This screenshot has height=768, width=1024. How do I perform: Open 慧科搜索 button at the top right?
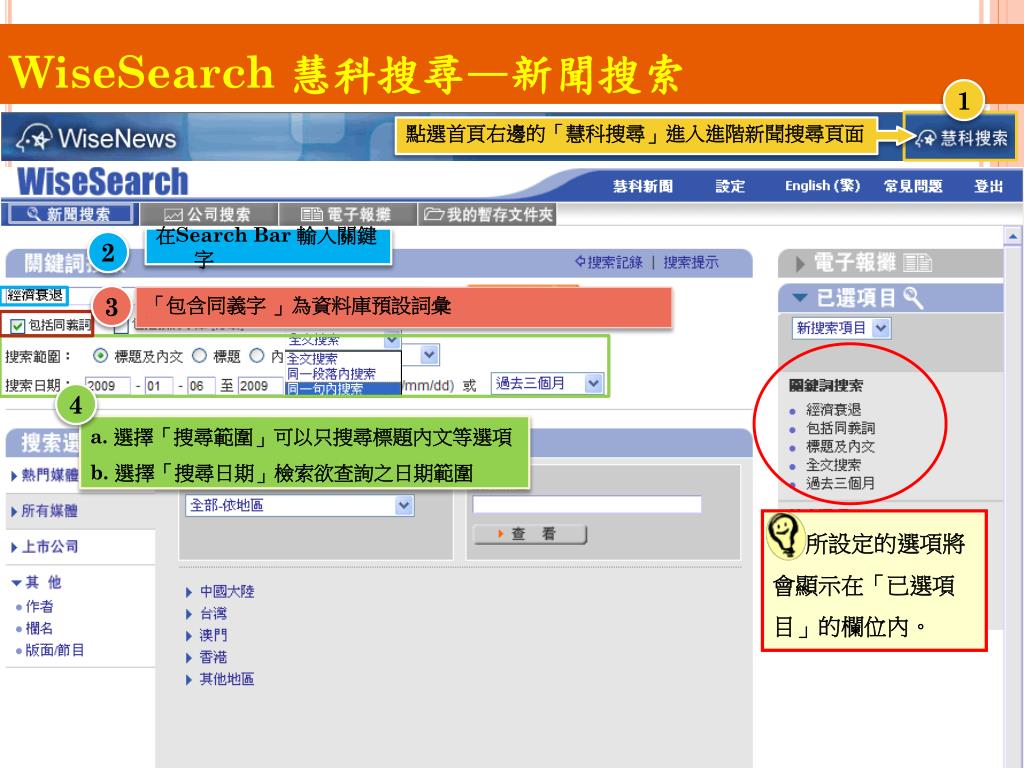point(961,138)
